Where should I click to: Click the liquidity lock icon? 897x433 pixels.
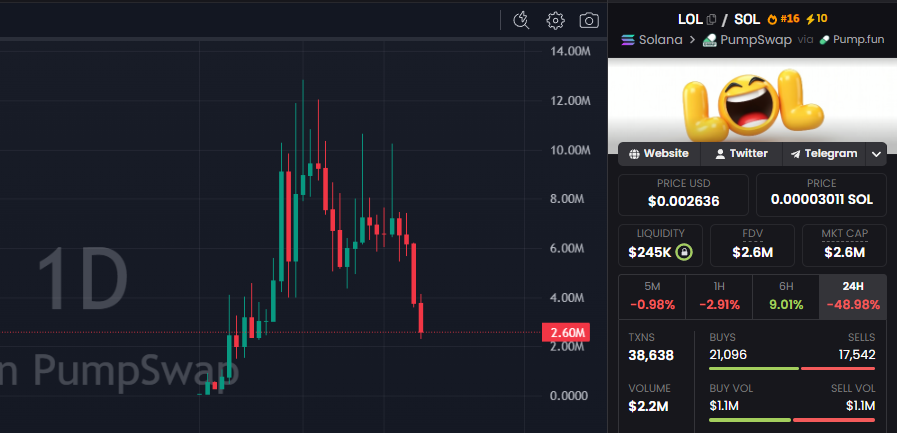683,252
